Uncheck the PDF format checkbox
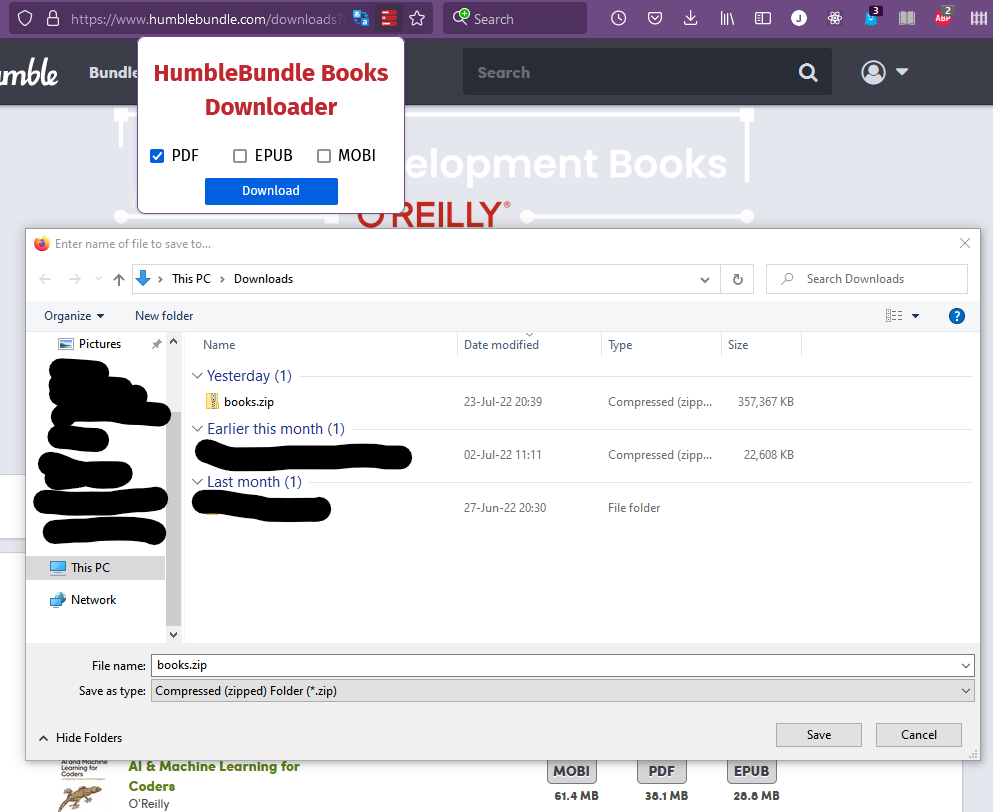The image size is (993, 812). (157, 156)
